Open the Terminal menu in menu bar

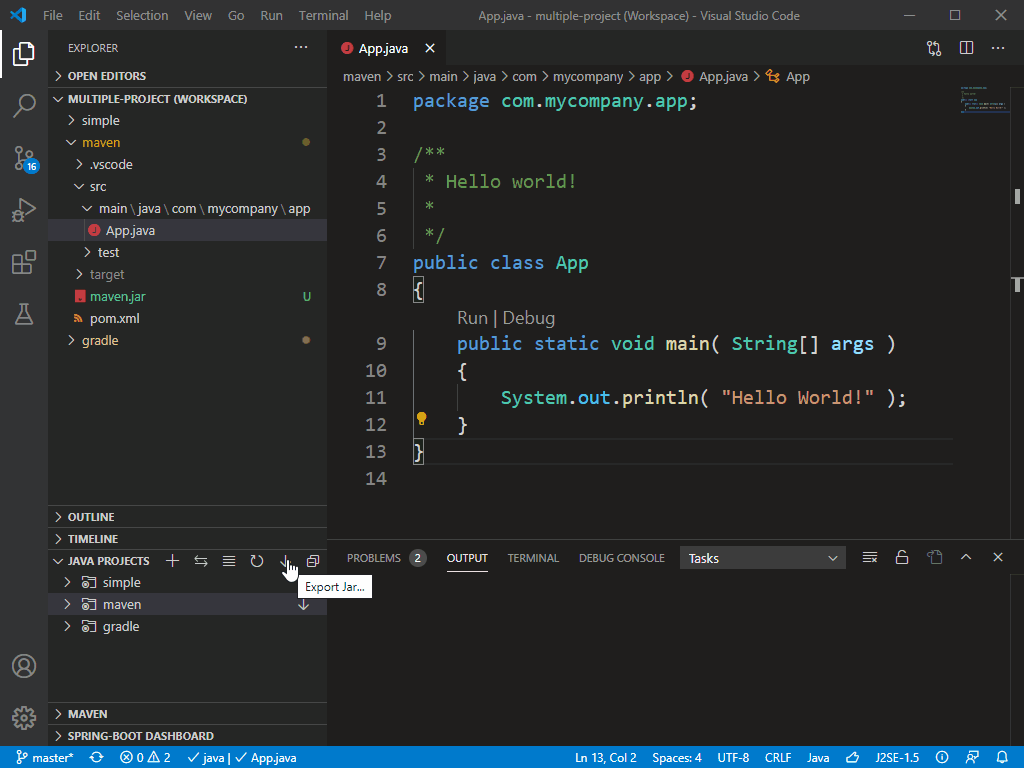tap(323, 15)
